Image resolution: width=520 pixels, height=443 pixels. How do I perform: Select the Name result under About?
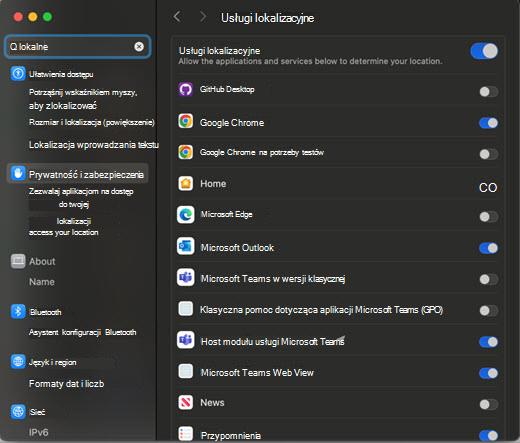pyautogui.click(x=42, y=282)
